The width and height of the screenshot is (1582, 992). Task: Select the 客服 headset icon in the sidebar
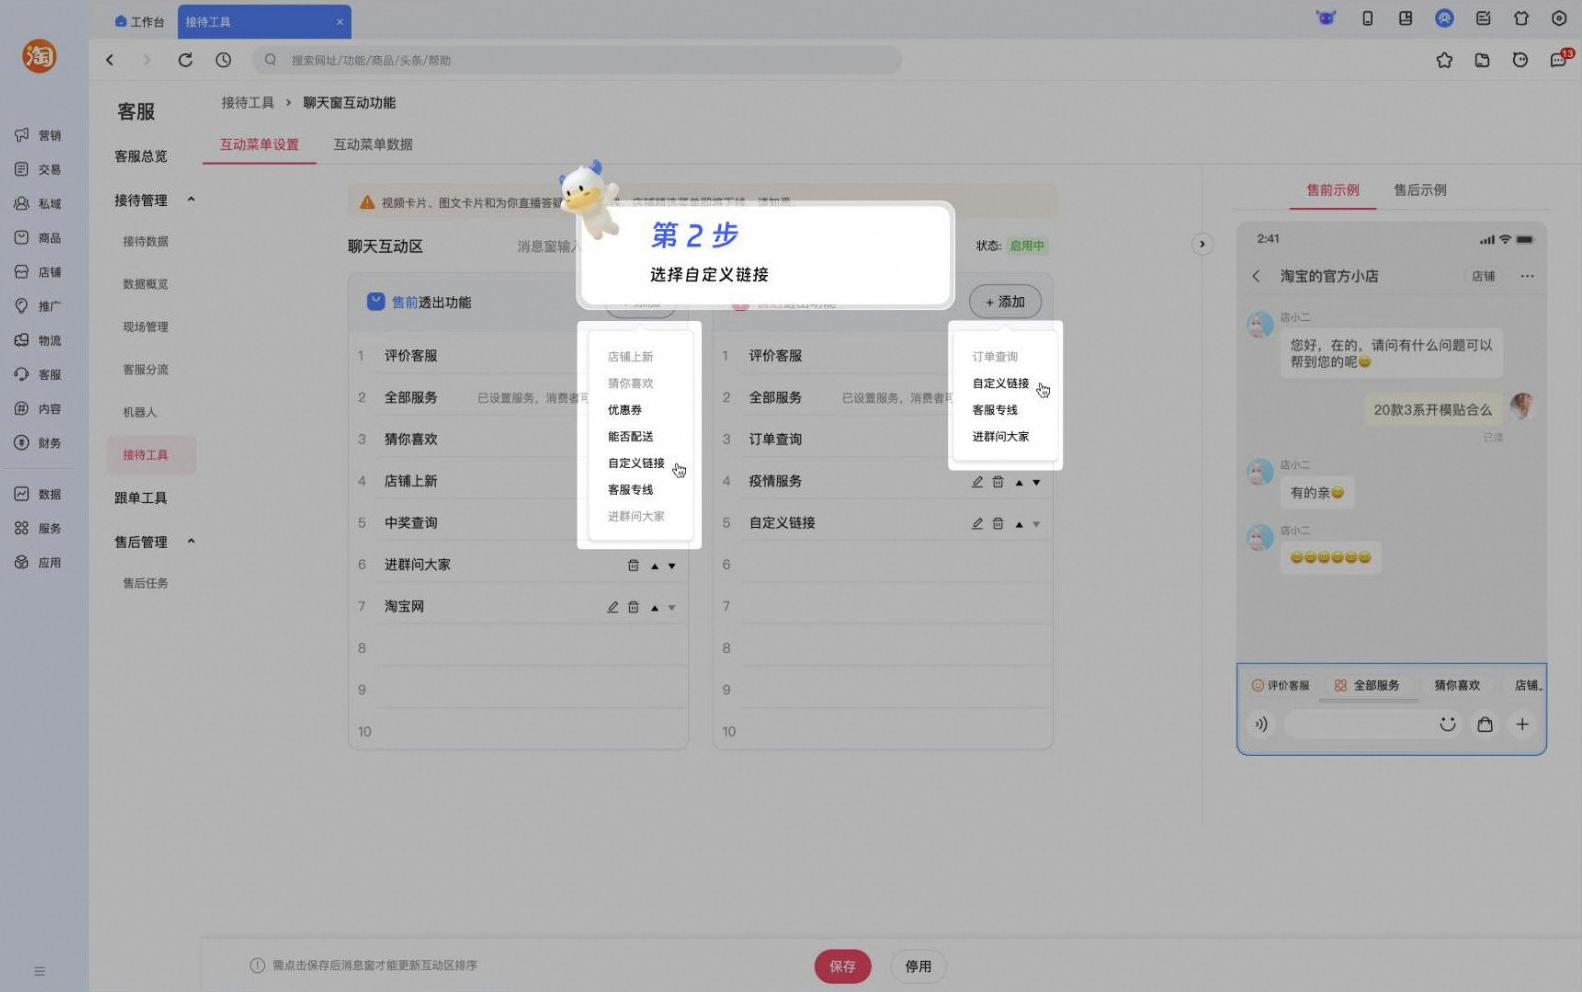pyautogui.click(x=21, y=374)
